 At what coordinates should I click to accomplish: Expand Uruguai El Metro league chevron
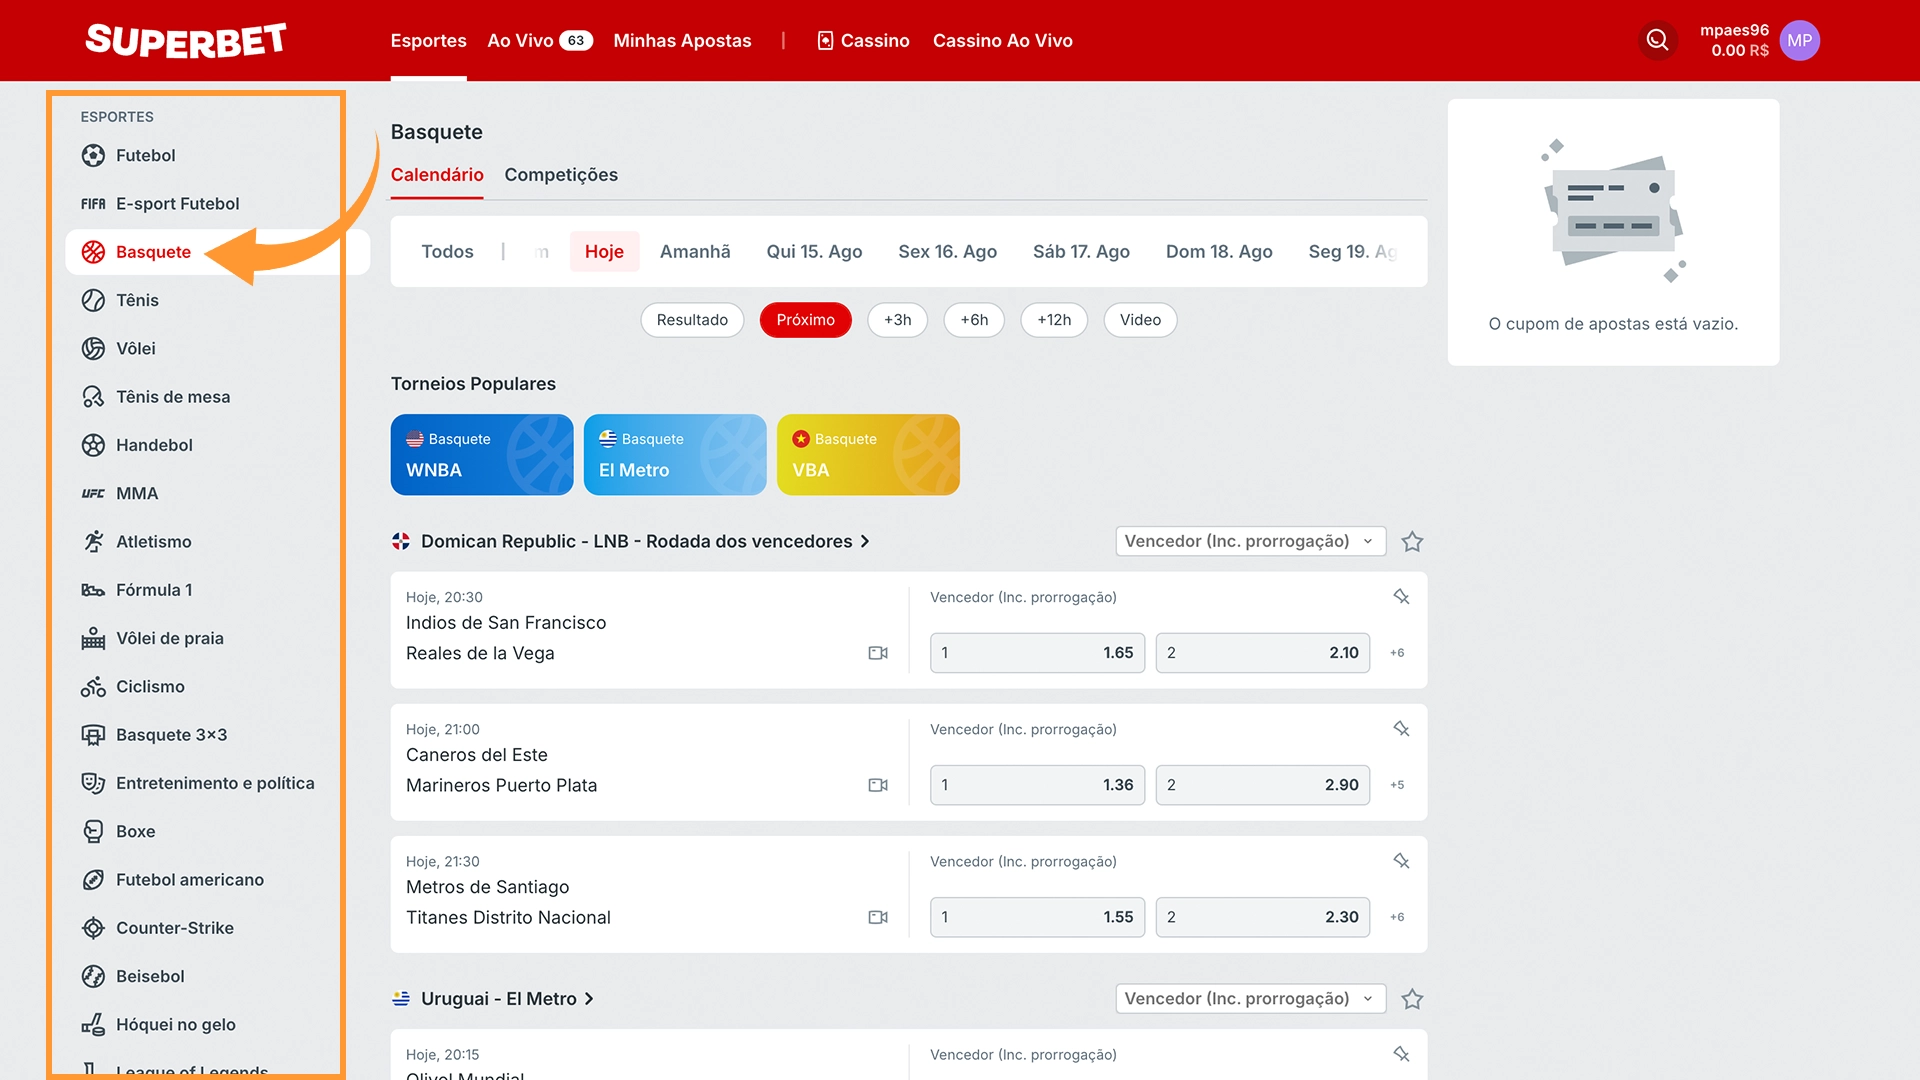tap(589, 999)
